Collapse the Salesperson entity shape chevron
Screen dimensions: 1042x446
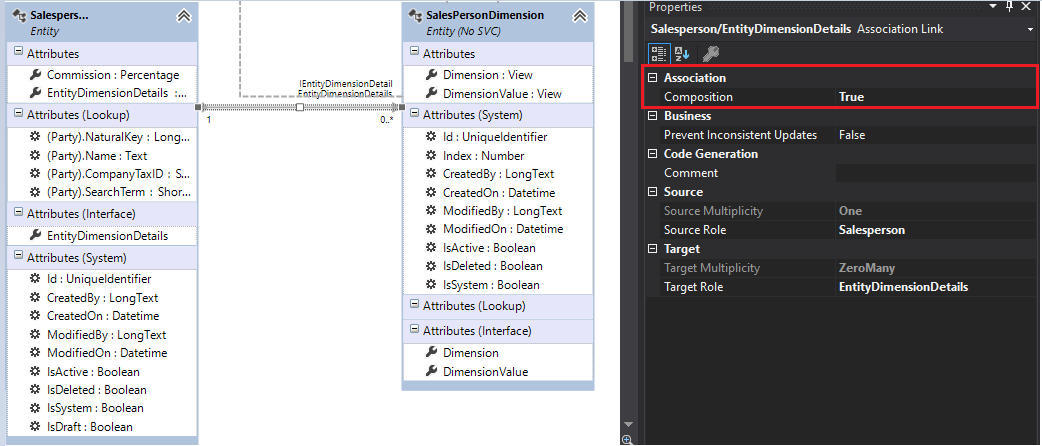tap(183, 17)
